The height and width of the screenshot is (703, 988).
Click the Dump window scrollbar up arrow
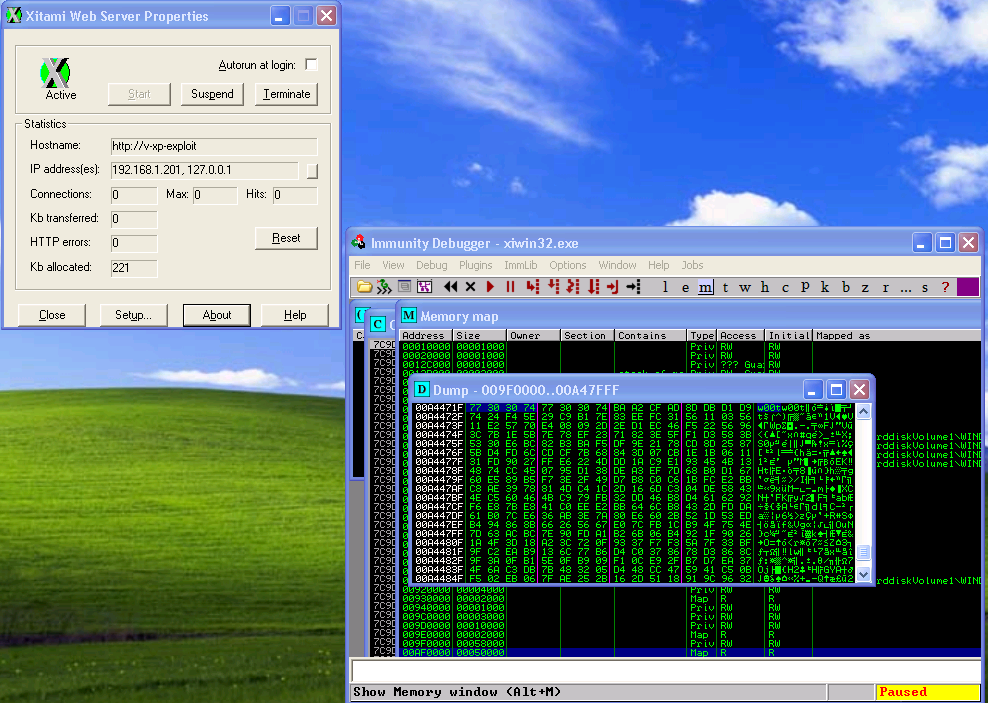[x=864, y=411]
